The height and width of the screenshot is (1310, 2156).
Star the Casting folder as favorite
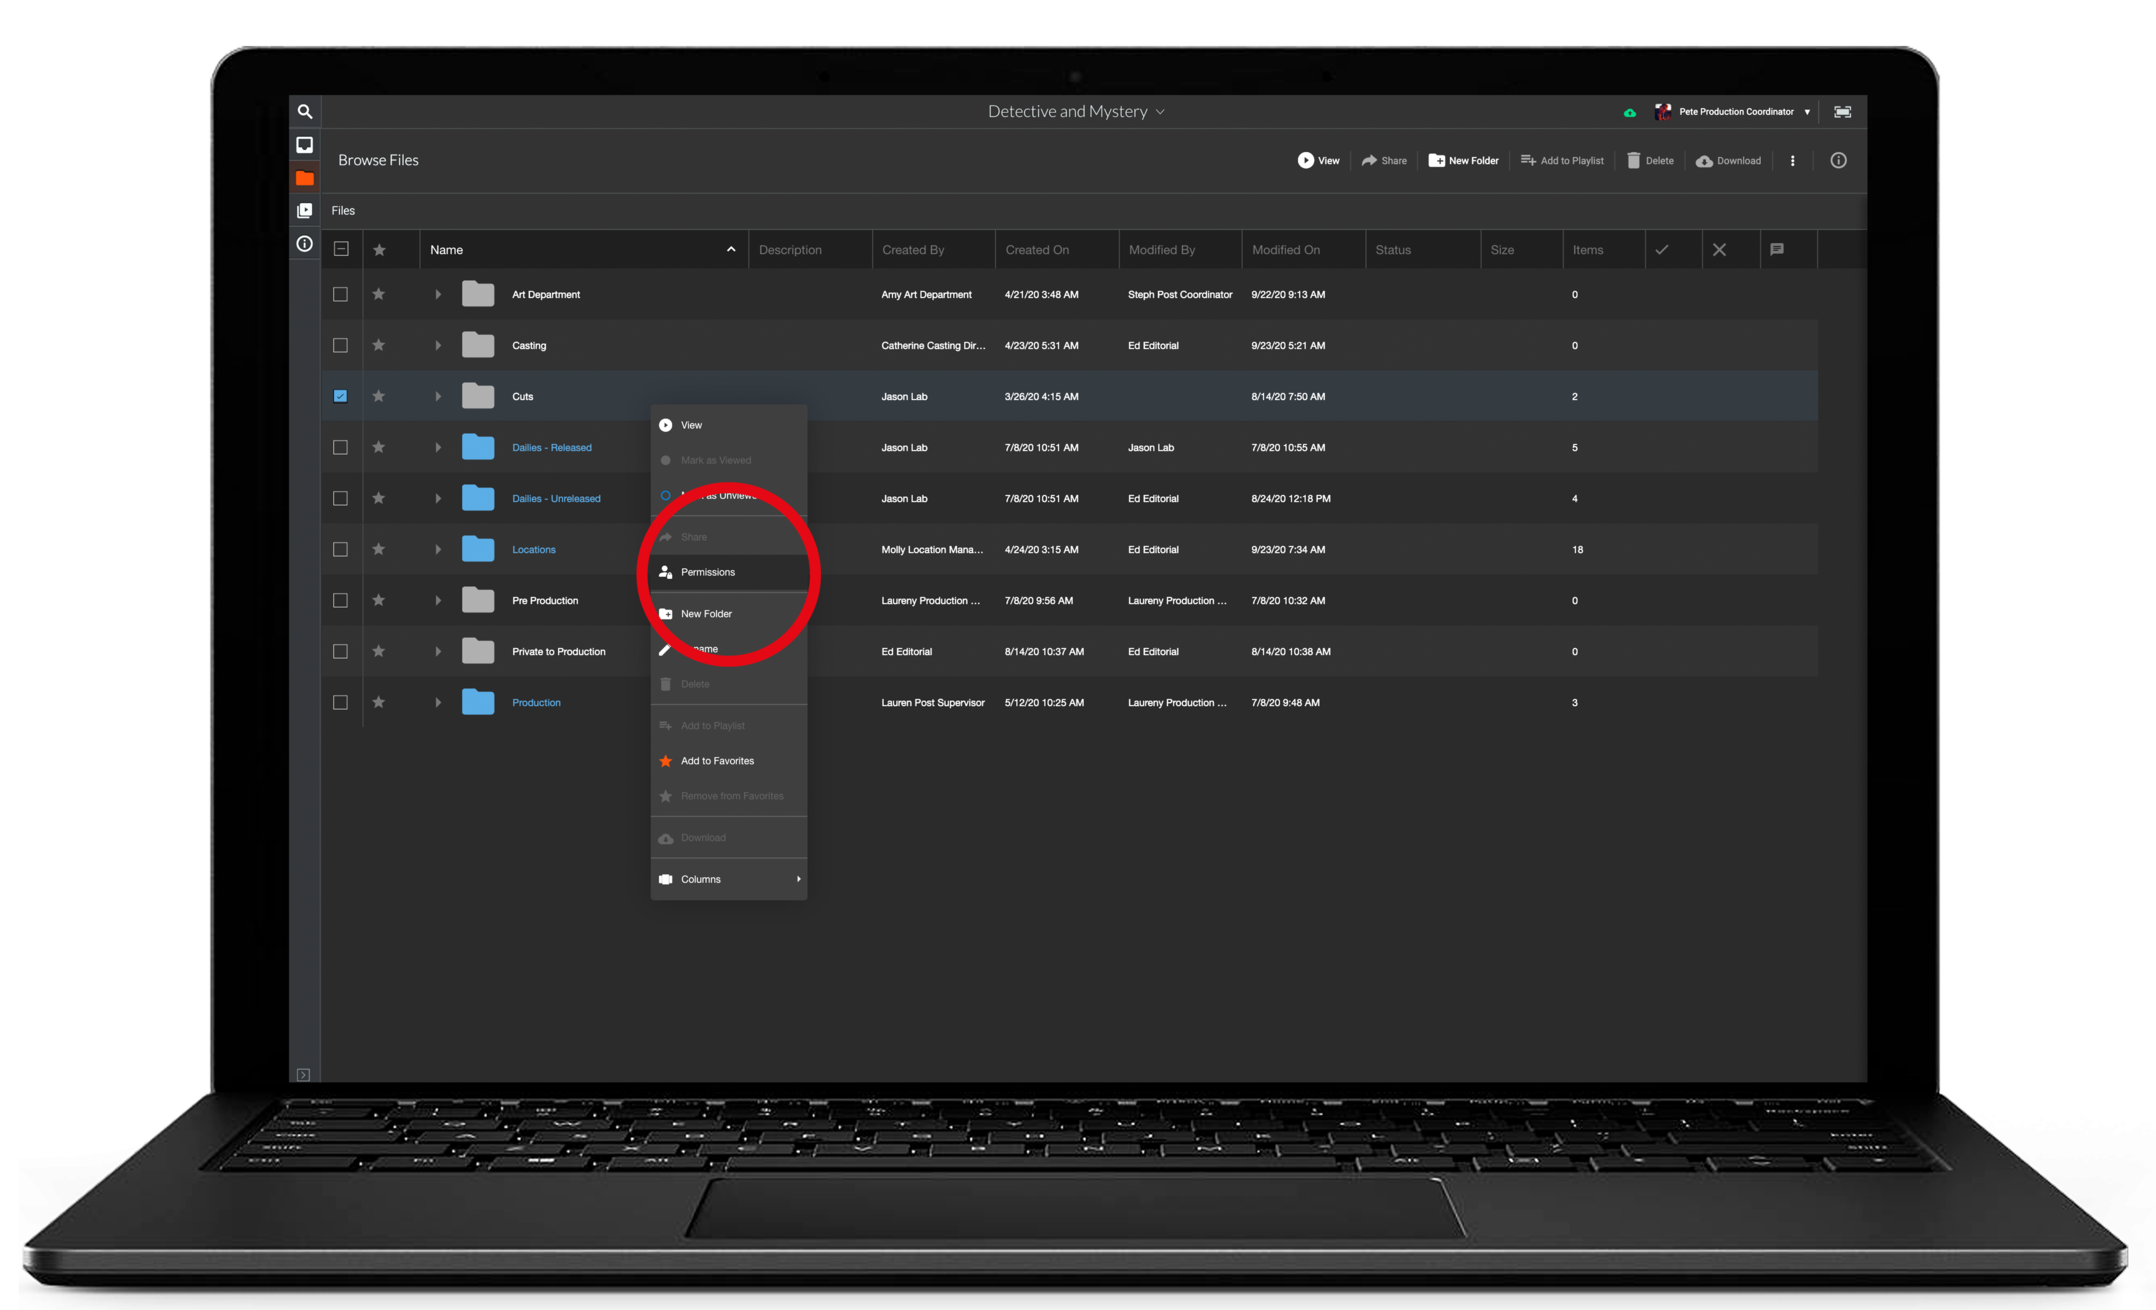[379, 345]
